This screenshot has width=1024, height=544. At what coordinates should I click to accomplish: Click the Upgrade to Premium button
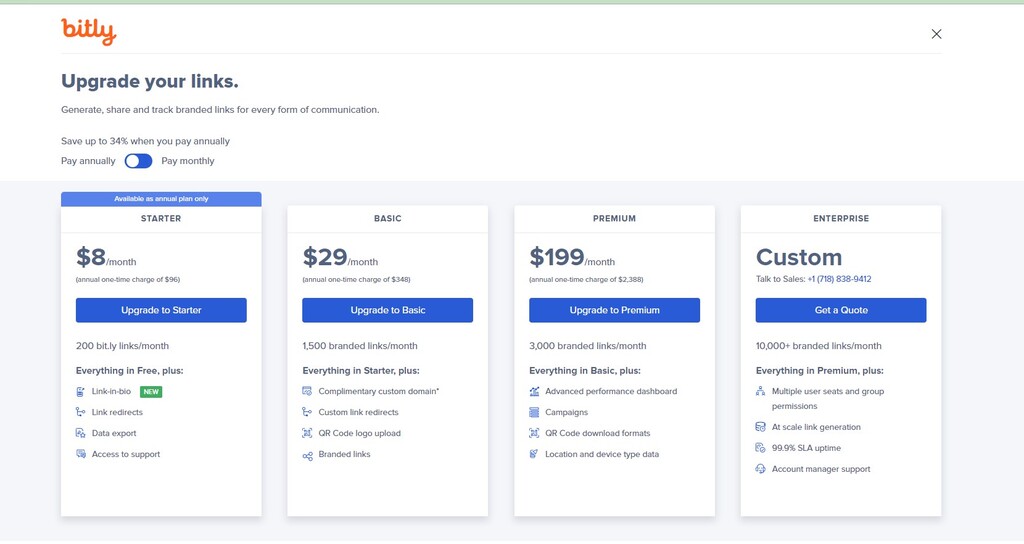coord(615,310)
